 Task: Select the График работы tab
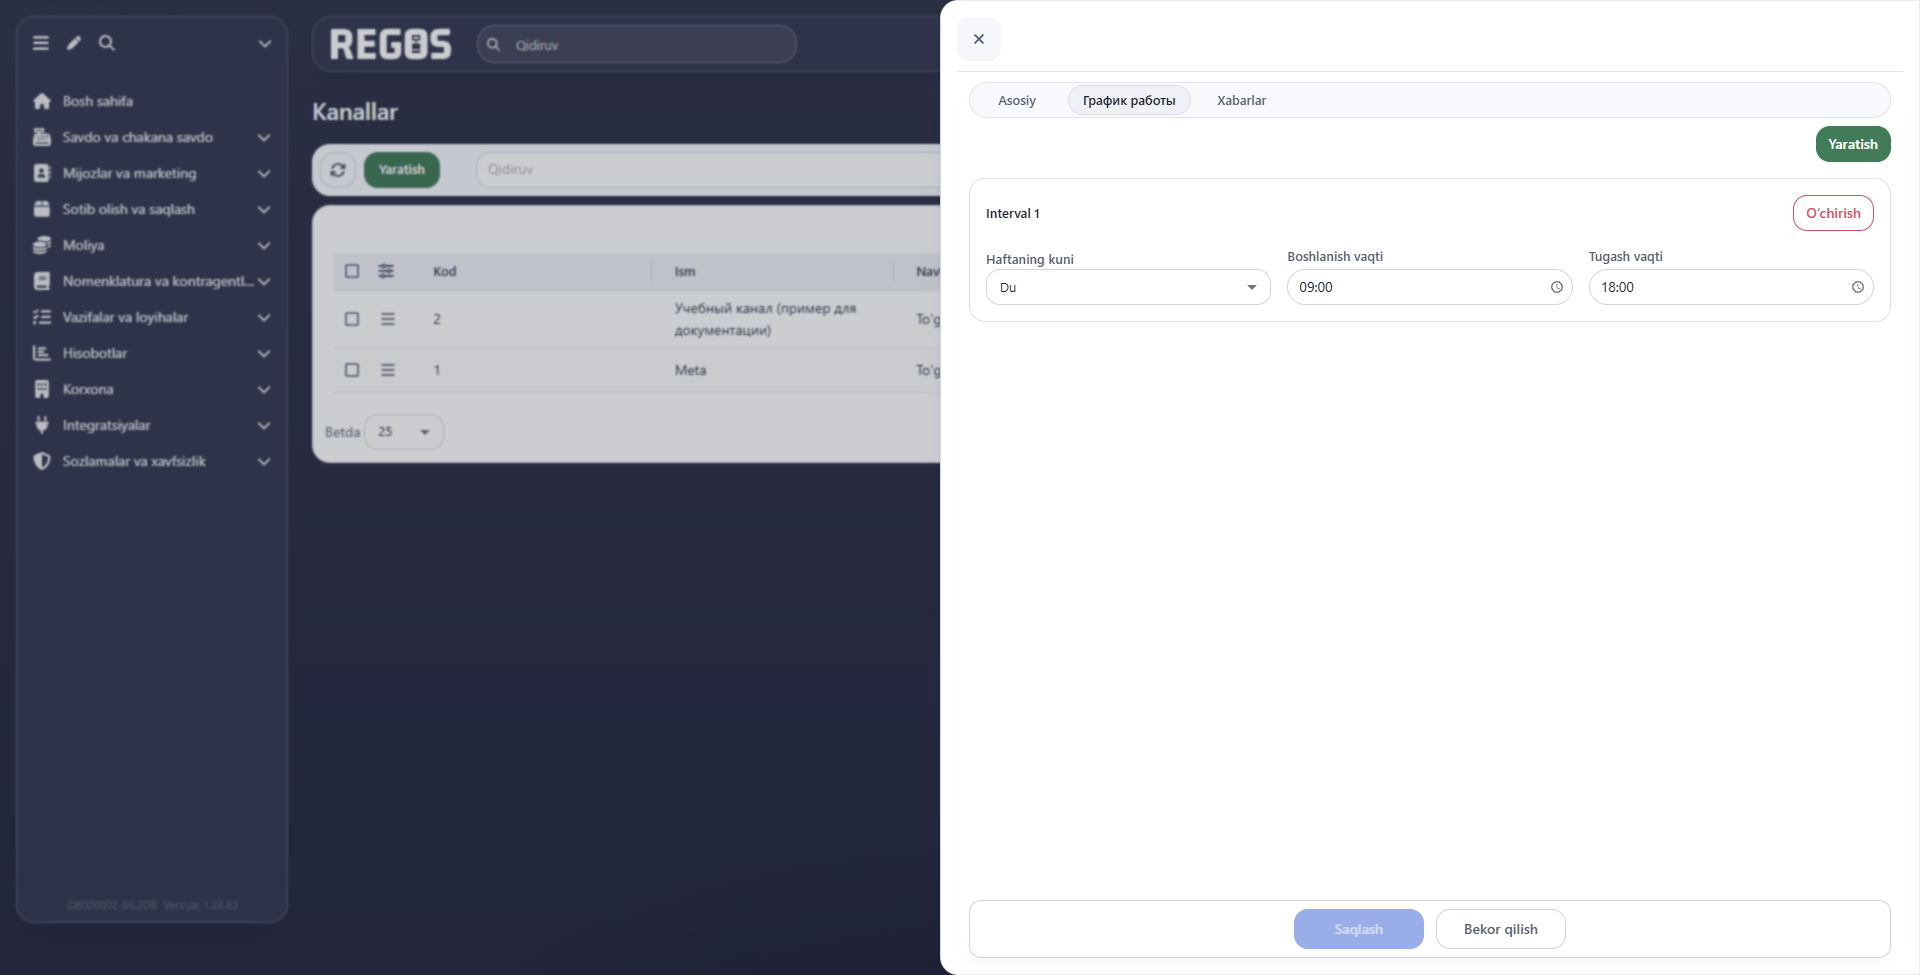click(x=1129, y=100)
